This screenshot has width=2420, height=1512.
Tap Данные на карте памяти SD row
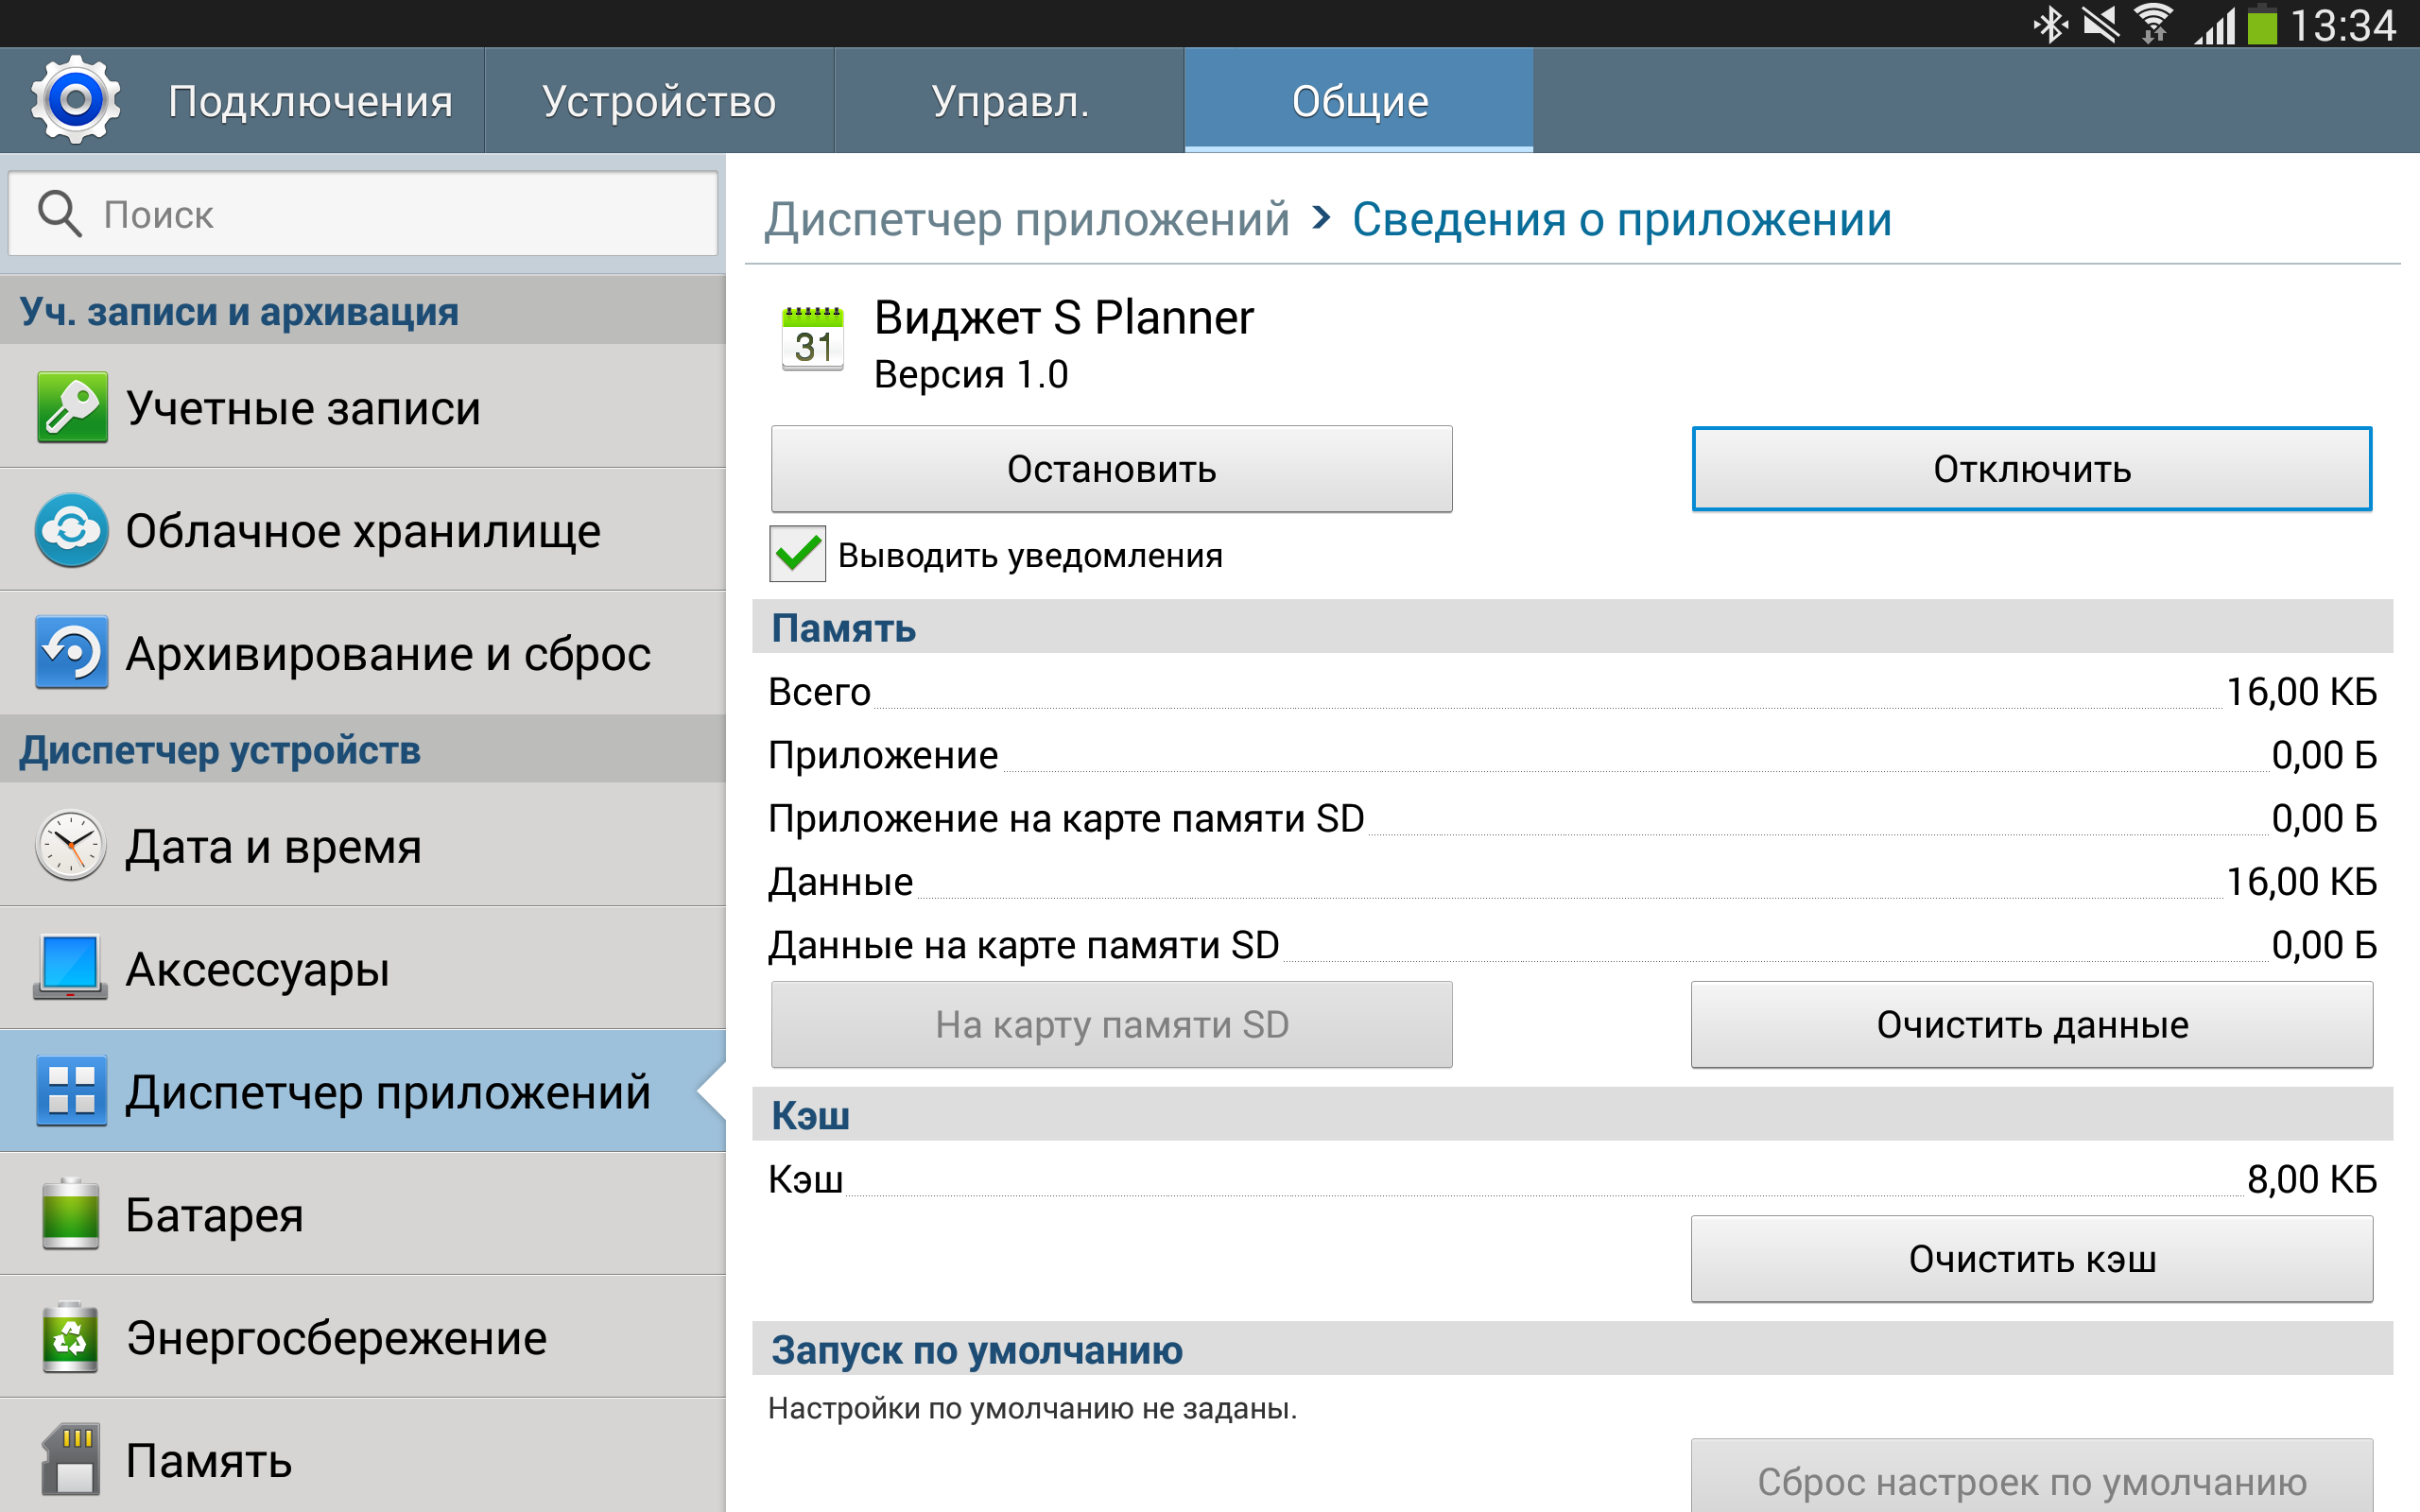pos(1572,944)
